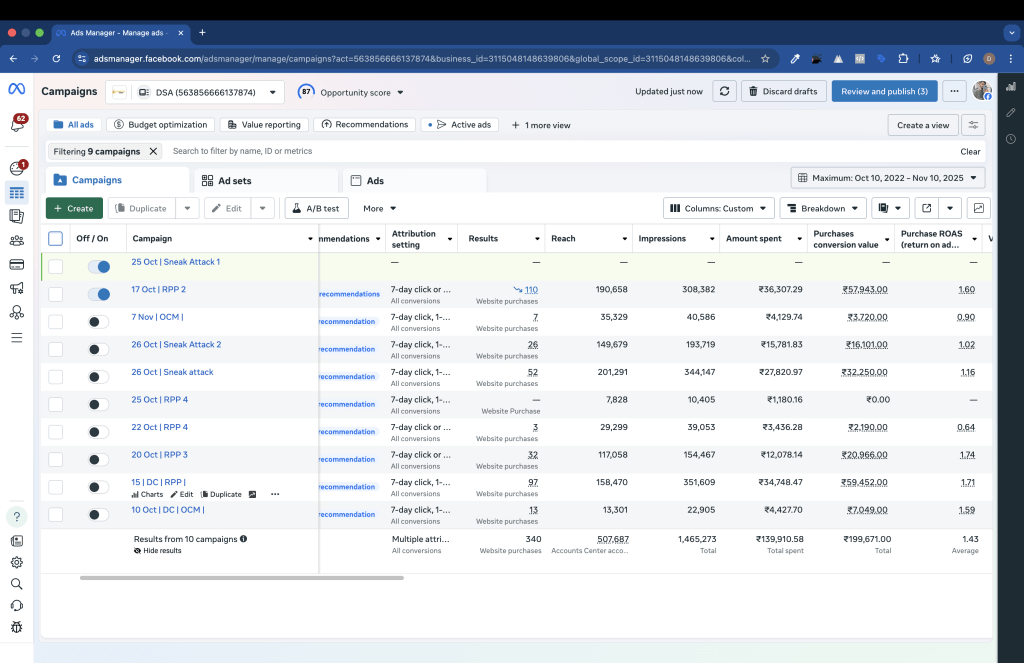Image resolution: width=1024 pixels, height=663 pixels.
Task: Expand the Columns: Custom dropdown
Action: pos(718,208)
